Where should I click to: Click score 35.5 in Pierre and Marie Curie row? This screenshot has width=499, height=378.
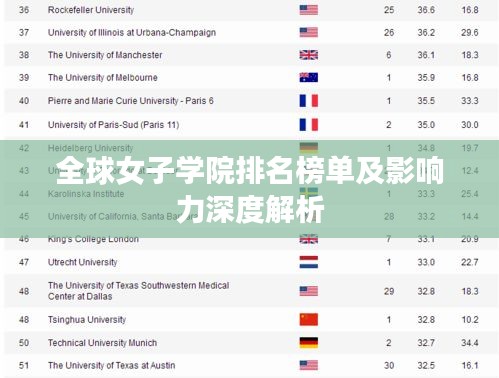point(426,100)
